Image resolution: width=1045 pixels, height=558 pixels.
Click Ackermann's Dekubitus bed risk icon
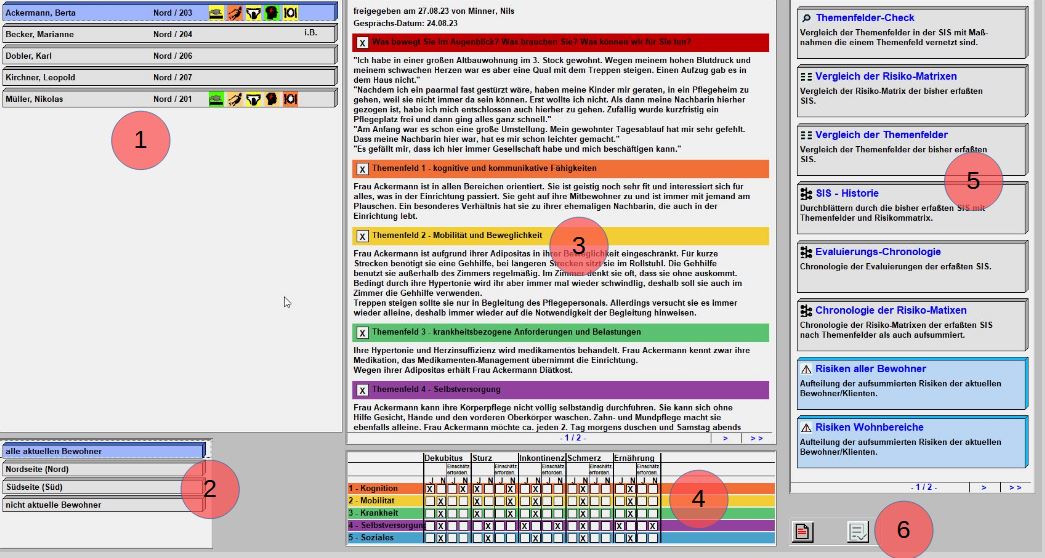click(217, 13)
